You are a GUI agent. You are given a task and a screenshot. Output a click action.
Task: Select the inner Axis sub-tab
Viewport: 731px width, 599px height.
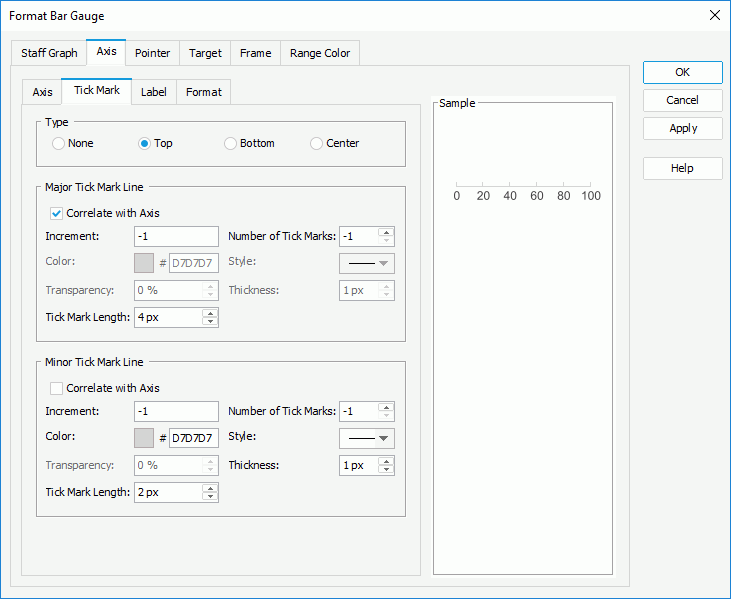coord(42,92)
